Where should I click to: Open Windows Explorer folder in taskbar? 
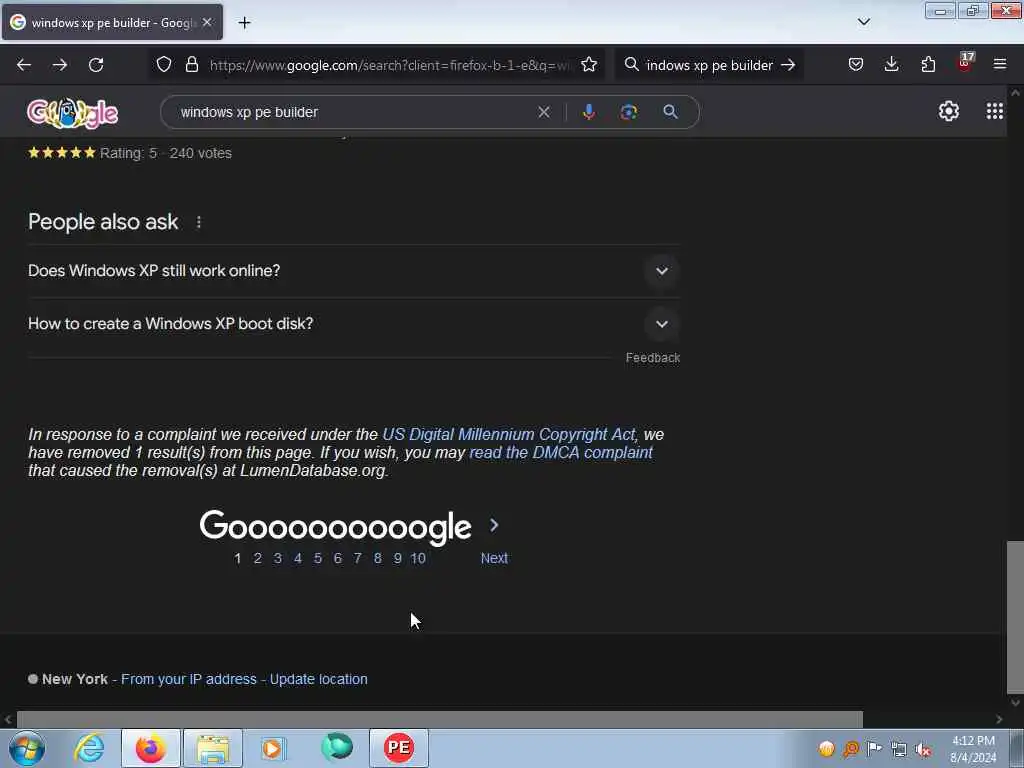(x=213, y=748)
